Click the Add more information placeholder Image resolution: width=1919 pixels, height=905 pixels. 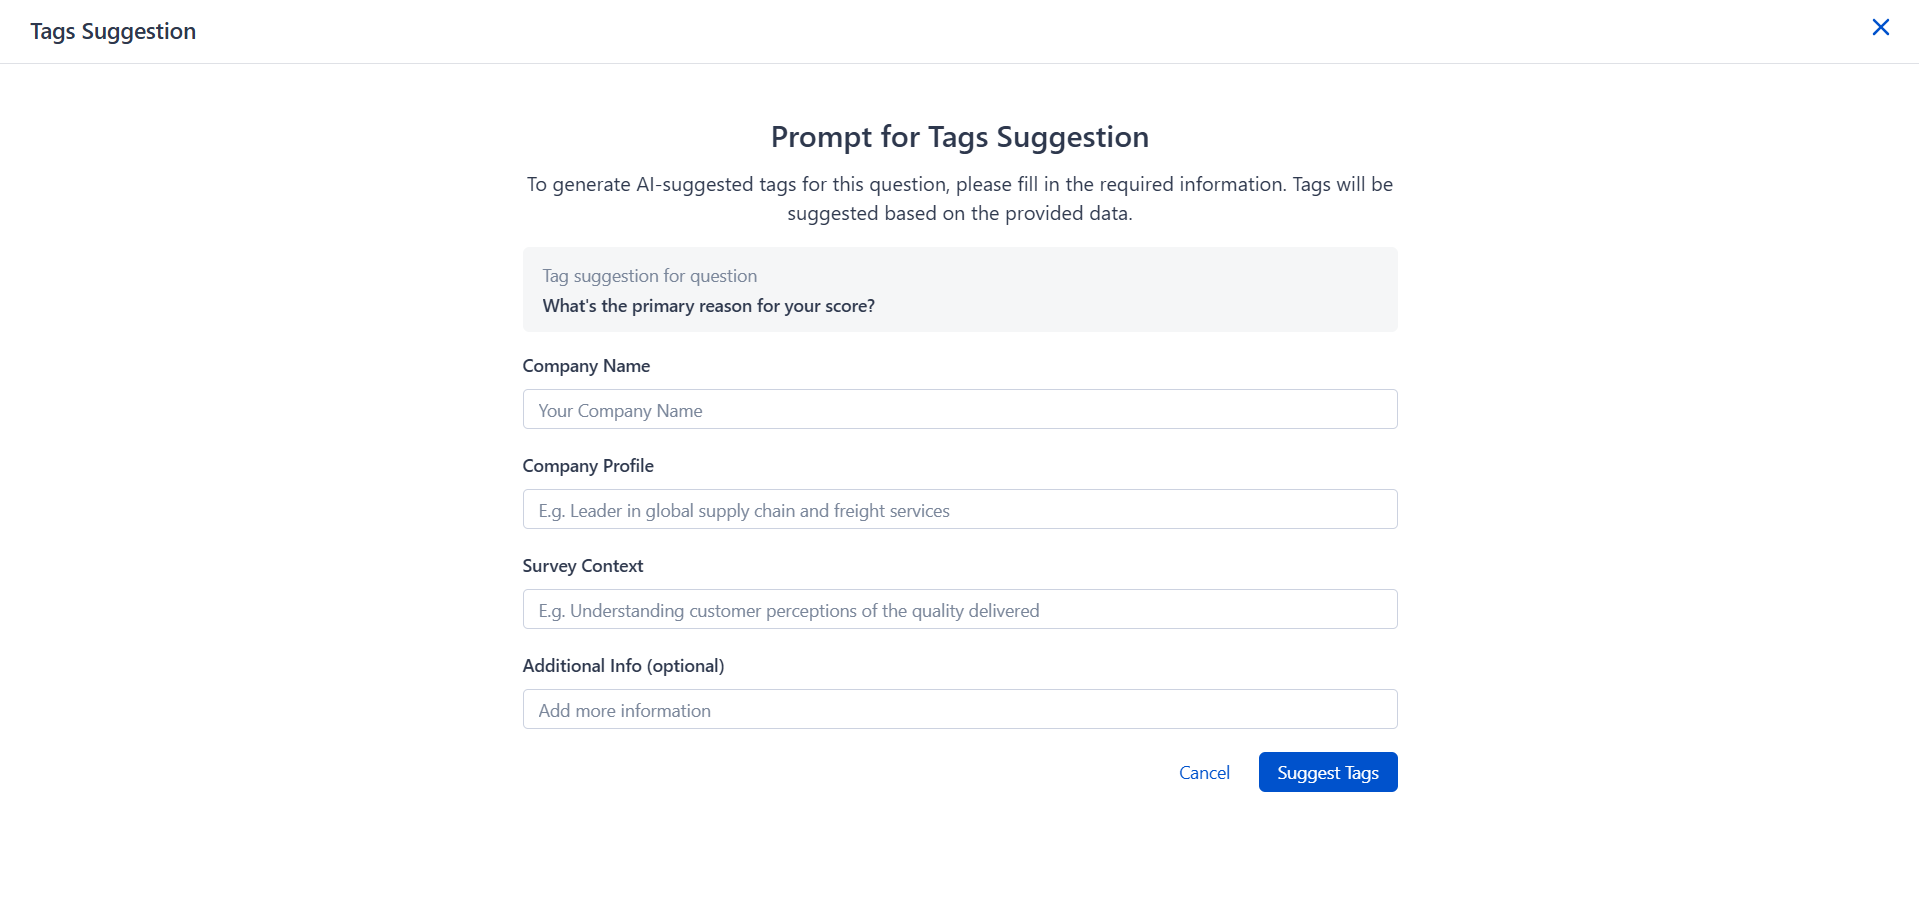point(625,711)
